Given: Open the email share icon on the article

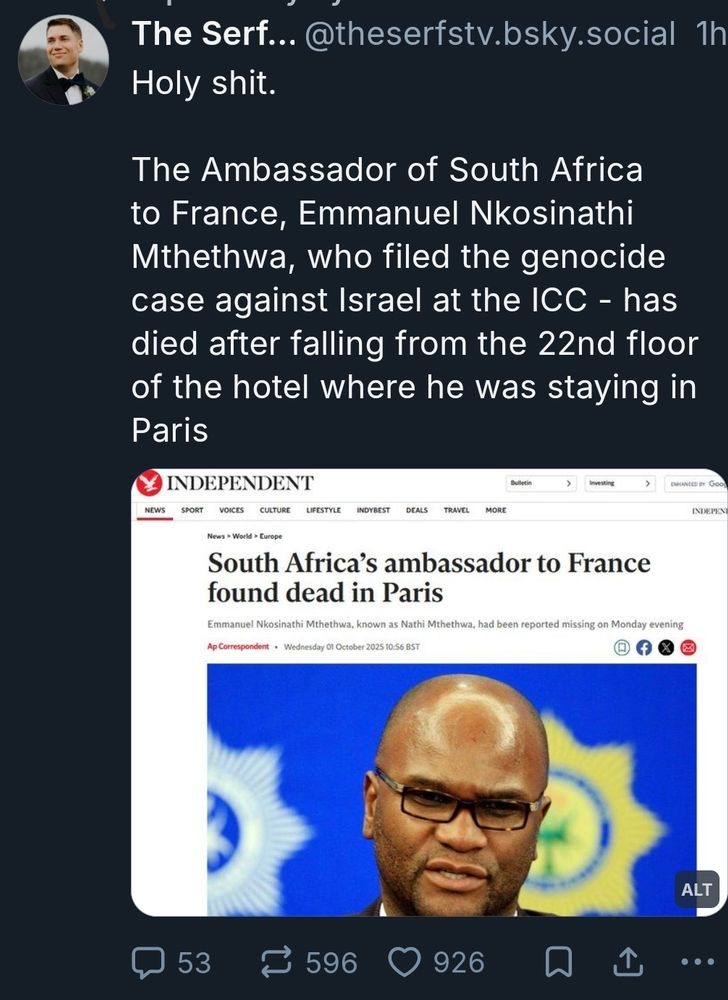Looking at the screenshot, I should click(x=688, y=647).
